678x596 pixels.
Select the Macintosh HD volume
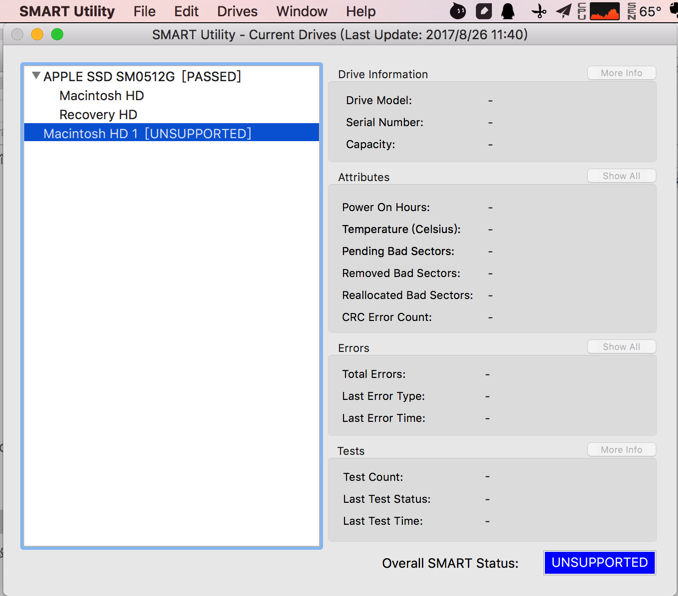coord(102,96)
